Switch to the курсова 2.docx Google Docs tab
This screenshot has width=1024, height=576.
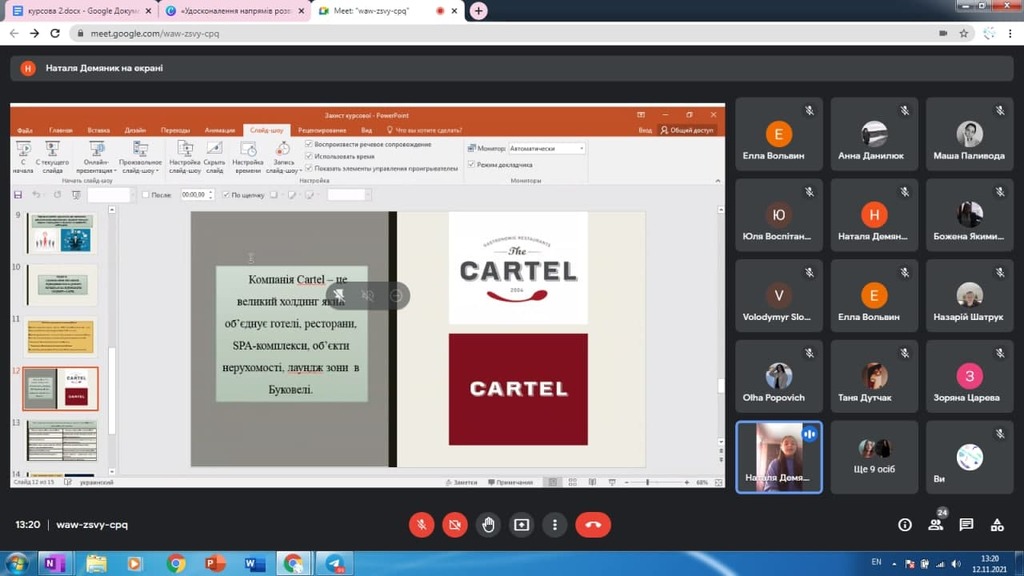(x=75, y=11)
